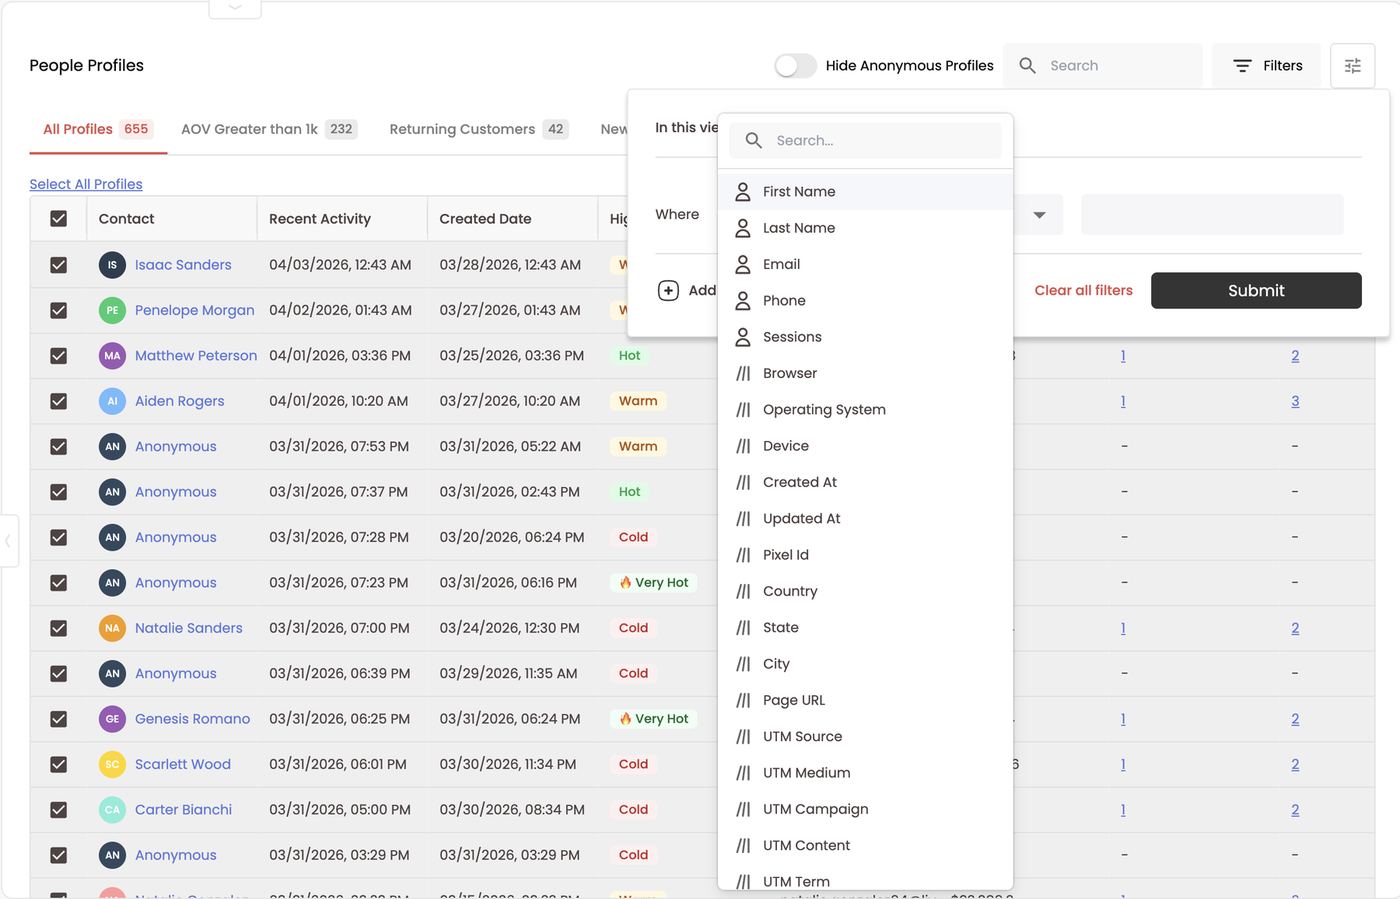Choose City from field list
Screen dimensions: 1400x899
(x=866, y=664)
